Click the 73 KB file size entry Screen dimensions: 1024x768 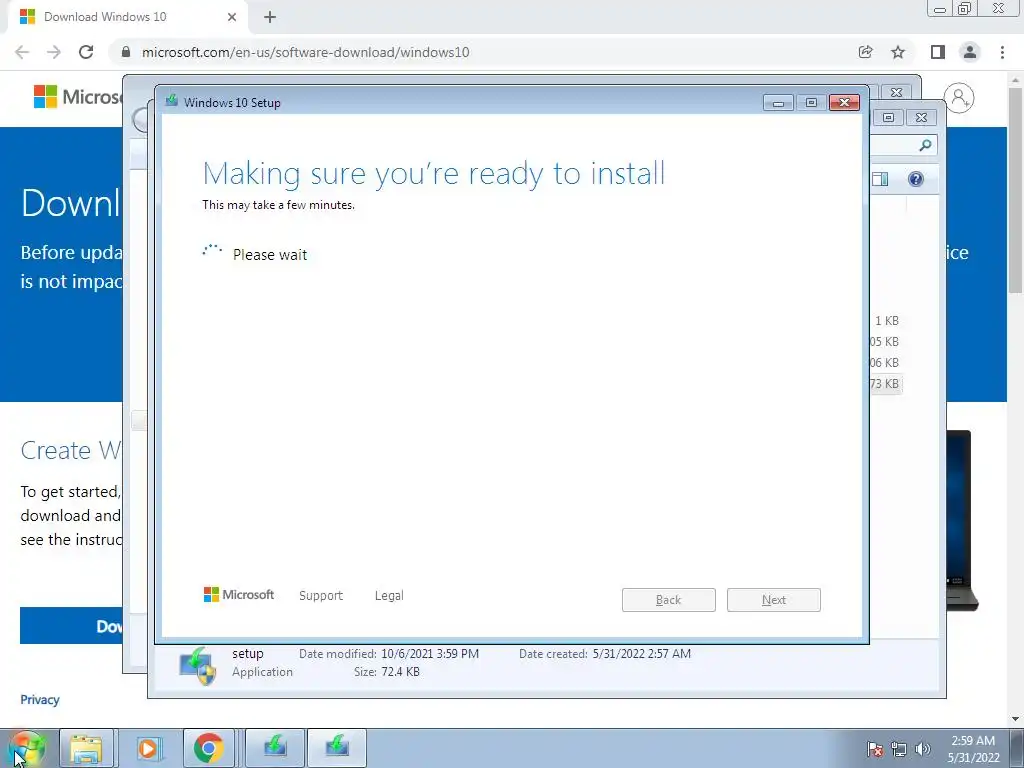pyautogui.click(x=884, y=384)
